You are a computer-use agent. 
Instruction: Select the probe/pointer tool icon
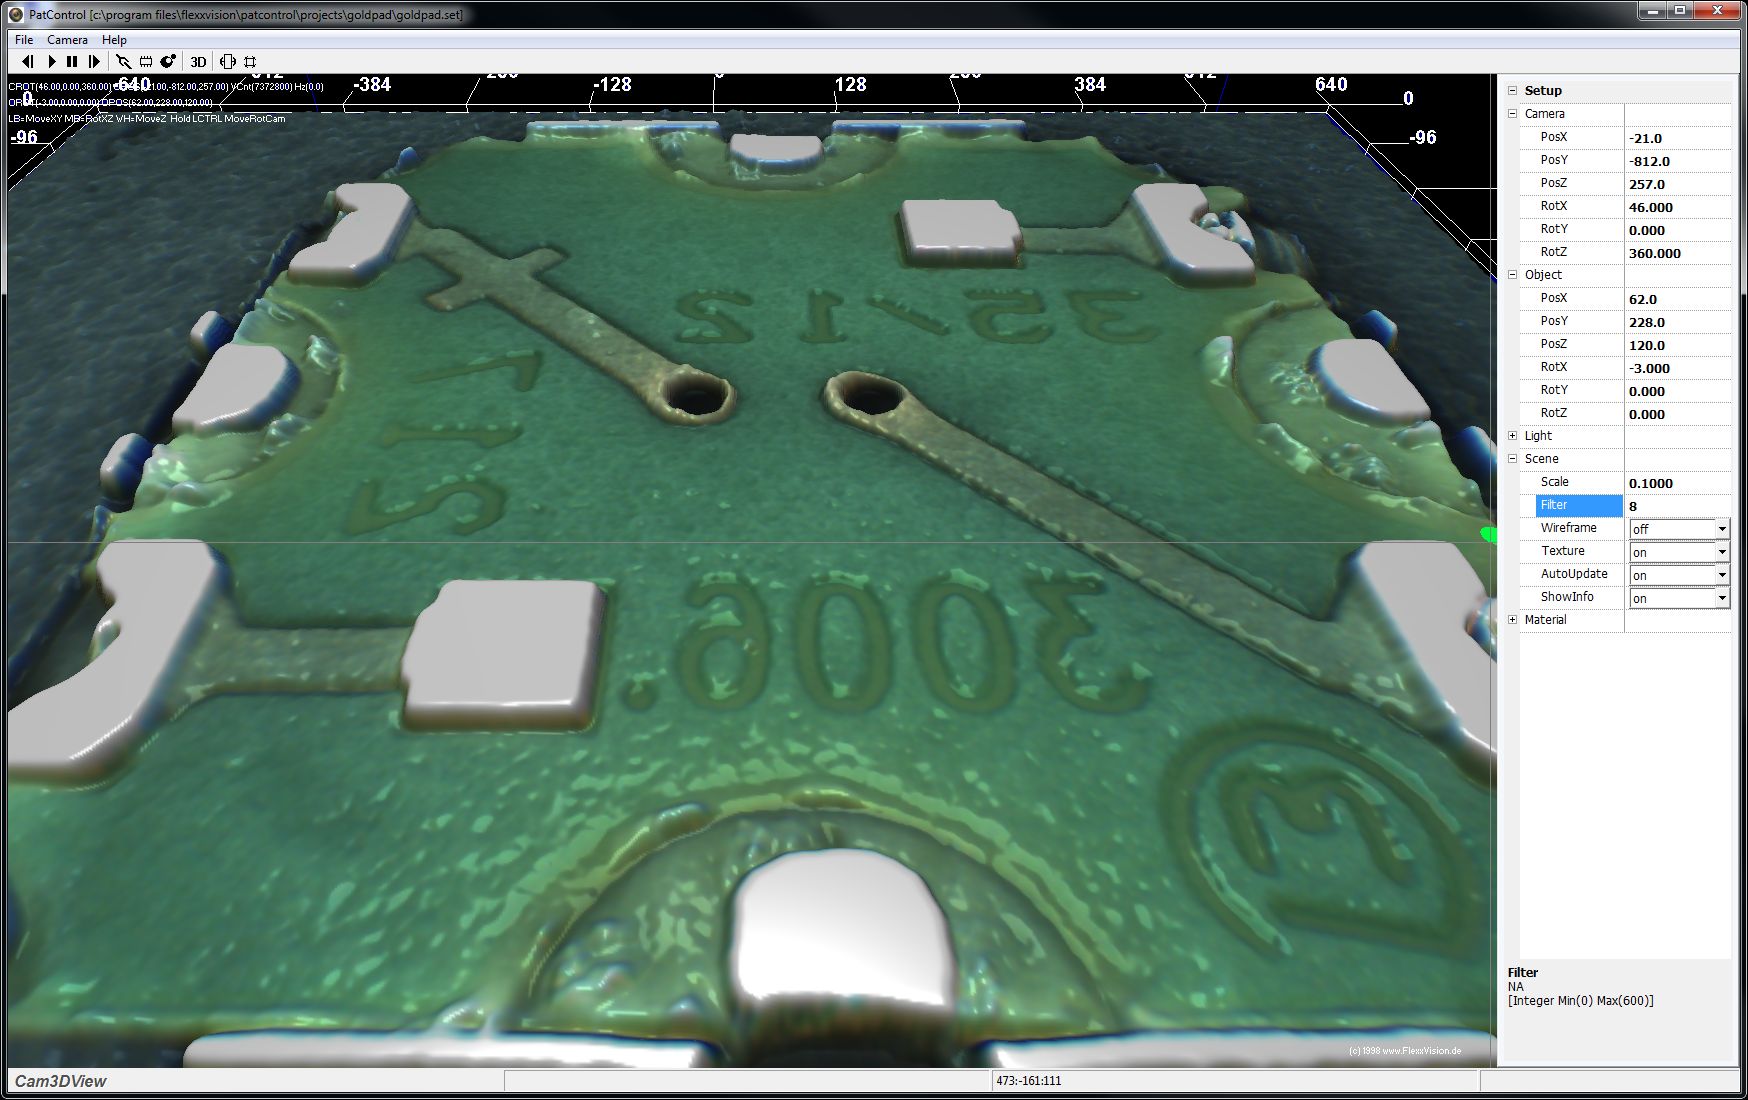(124, 62)
